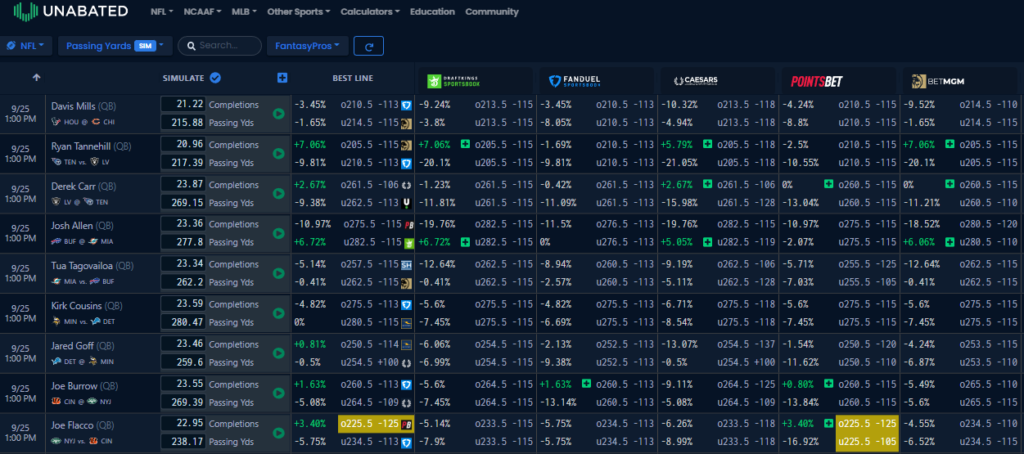
Task: Run simulation for Davis Mills row
Action: tap(278, 113)
